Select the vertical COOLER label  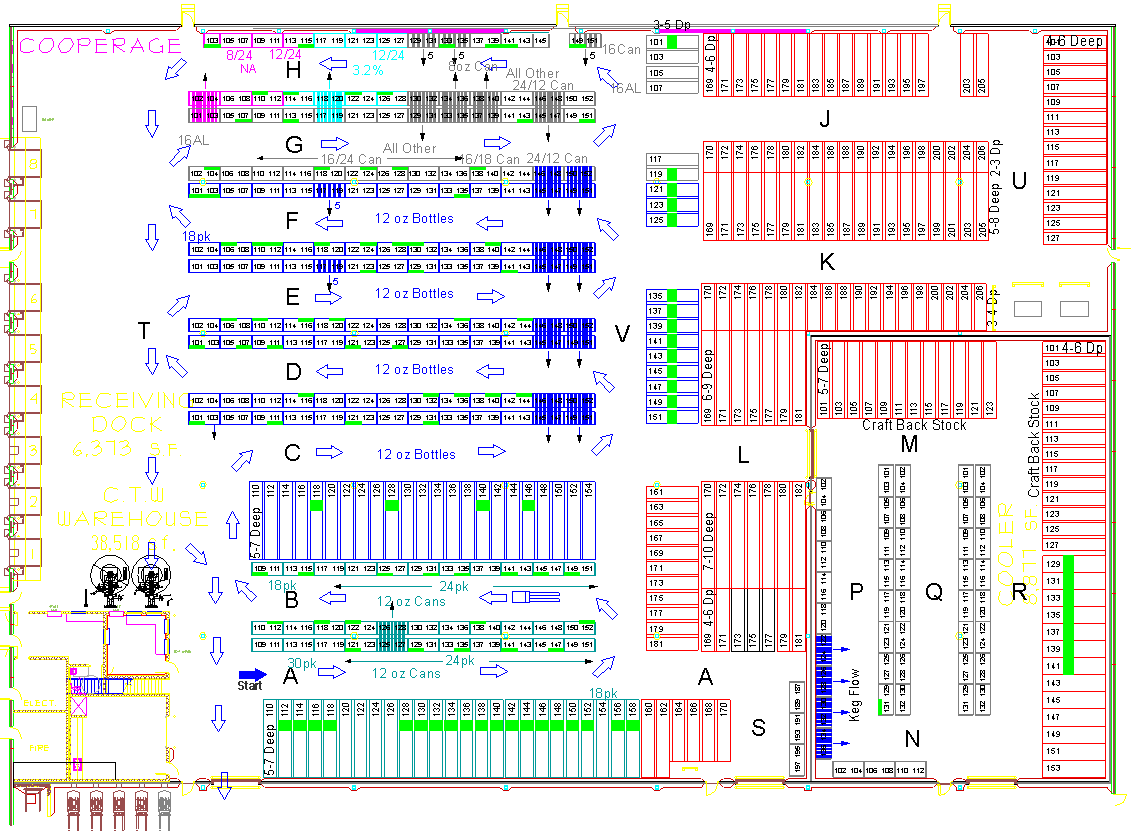coord(1005,555)
